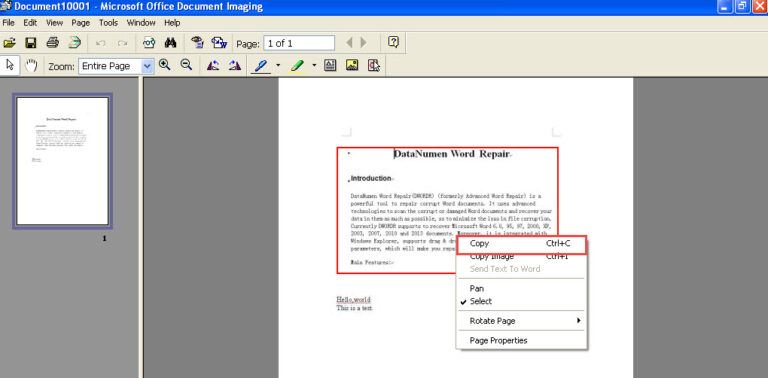
Task: Click the Find binoculars icon
Action: click(170, 43)
